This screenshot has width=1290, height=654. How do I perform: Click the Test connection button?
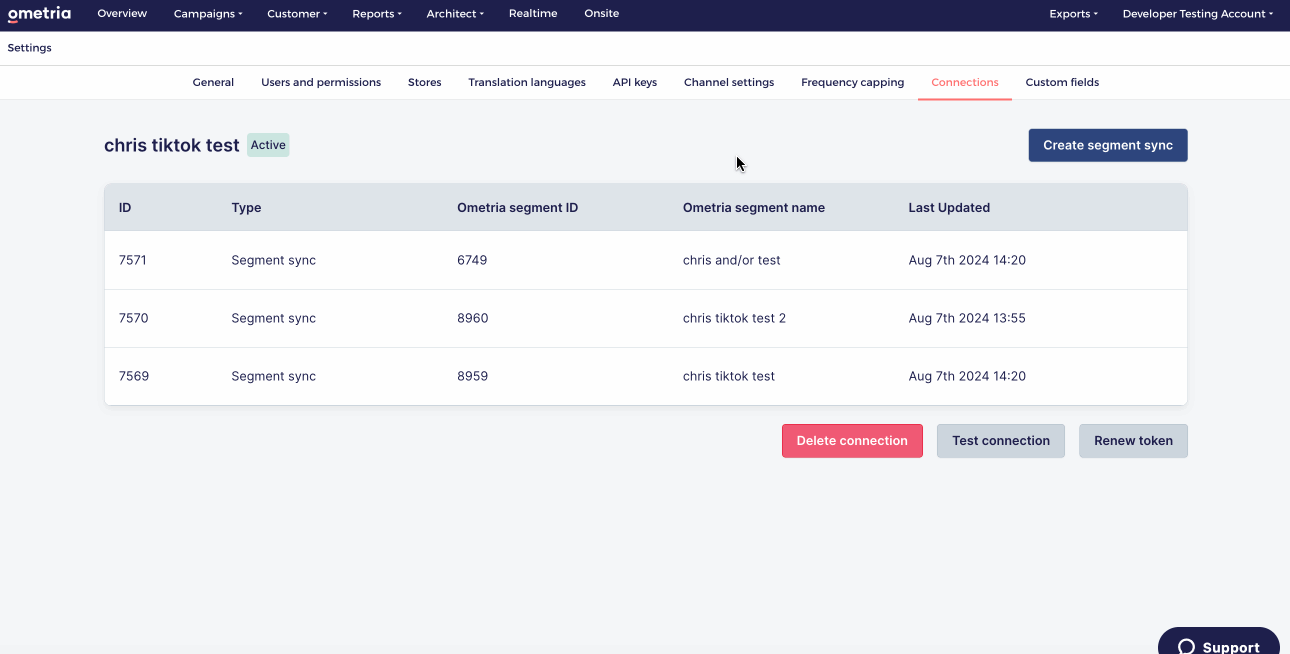1001,441
